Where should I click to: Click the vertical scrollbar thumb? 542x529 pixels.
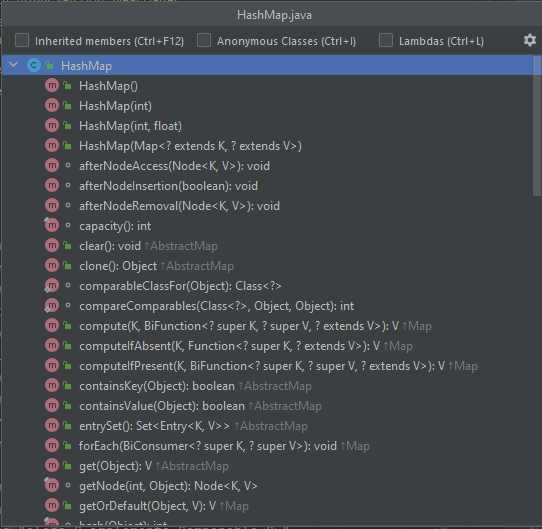536,126
